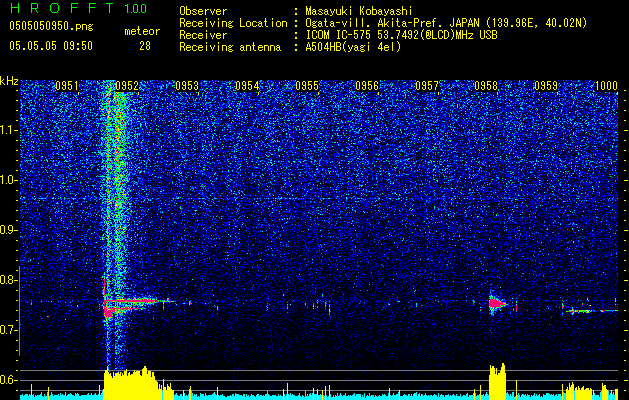Click the 0954 time marker

coord(247,86)
